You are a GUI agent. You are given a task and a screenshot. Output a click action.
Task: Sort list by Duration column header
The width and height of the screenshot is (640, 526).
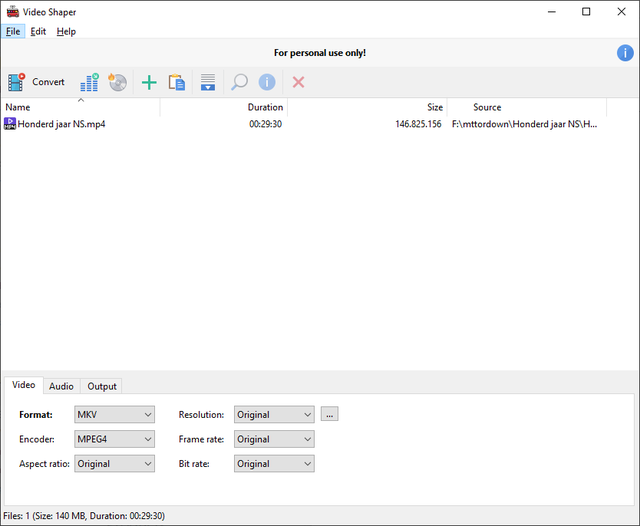tap(224, 107)
